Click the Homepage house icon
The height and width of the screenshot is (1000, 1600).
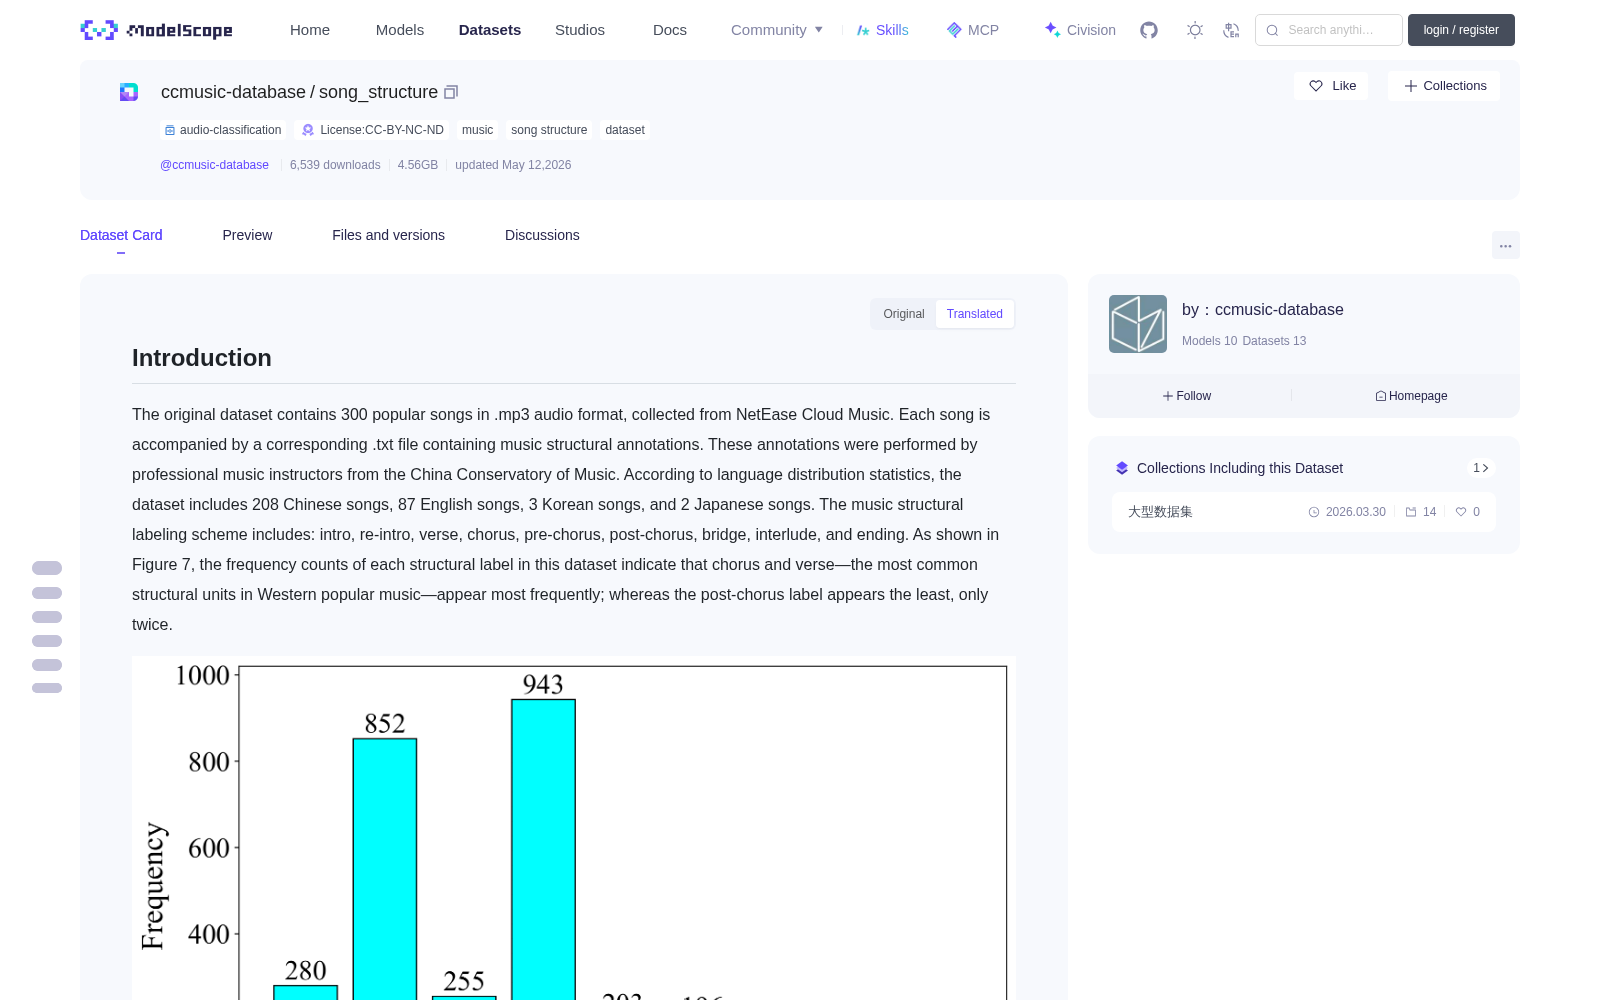pos(1381,396)
